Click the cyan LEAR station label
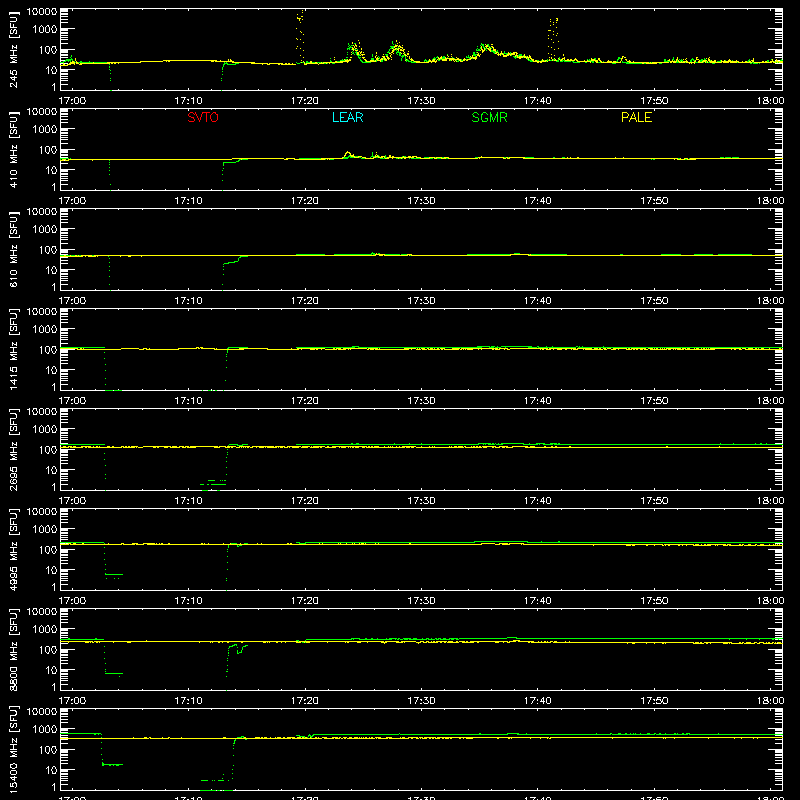The height and width of the screenshot is (800, 800). point(347,117)
